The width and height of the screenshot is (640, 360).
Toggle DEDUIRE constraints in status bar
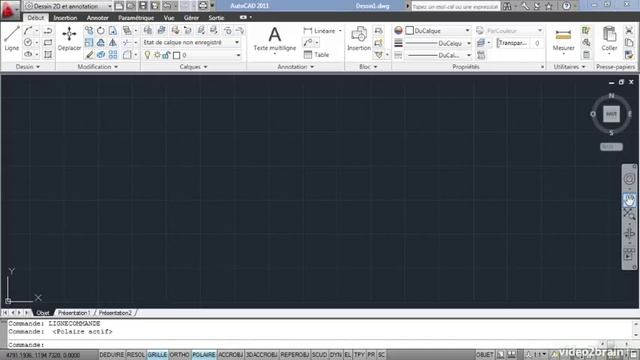click(x=111, y=355)
